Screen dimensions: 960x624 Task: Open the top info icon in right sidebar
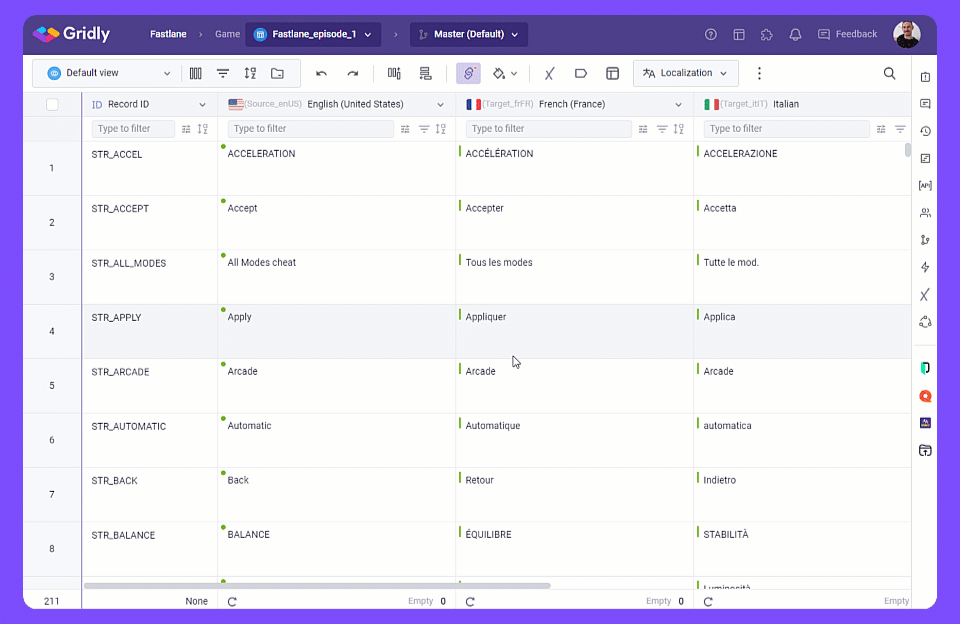point(925,77)
